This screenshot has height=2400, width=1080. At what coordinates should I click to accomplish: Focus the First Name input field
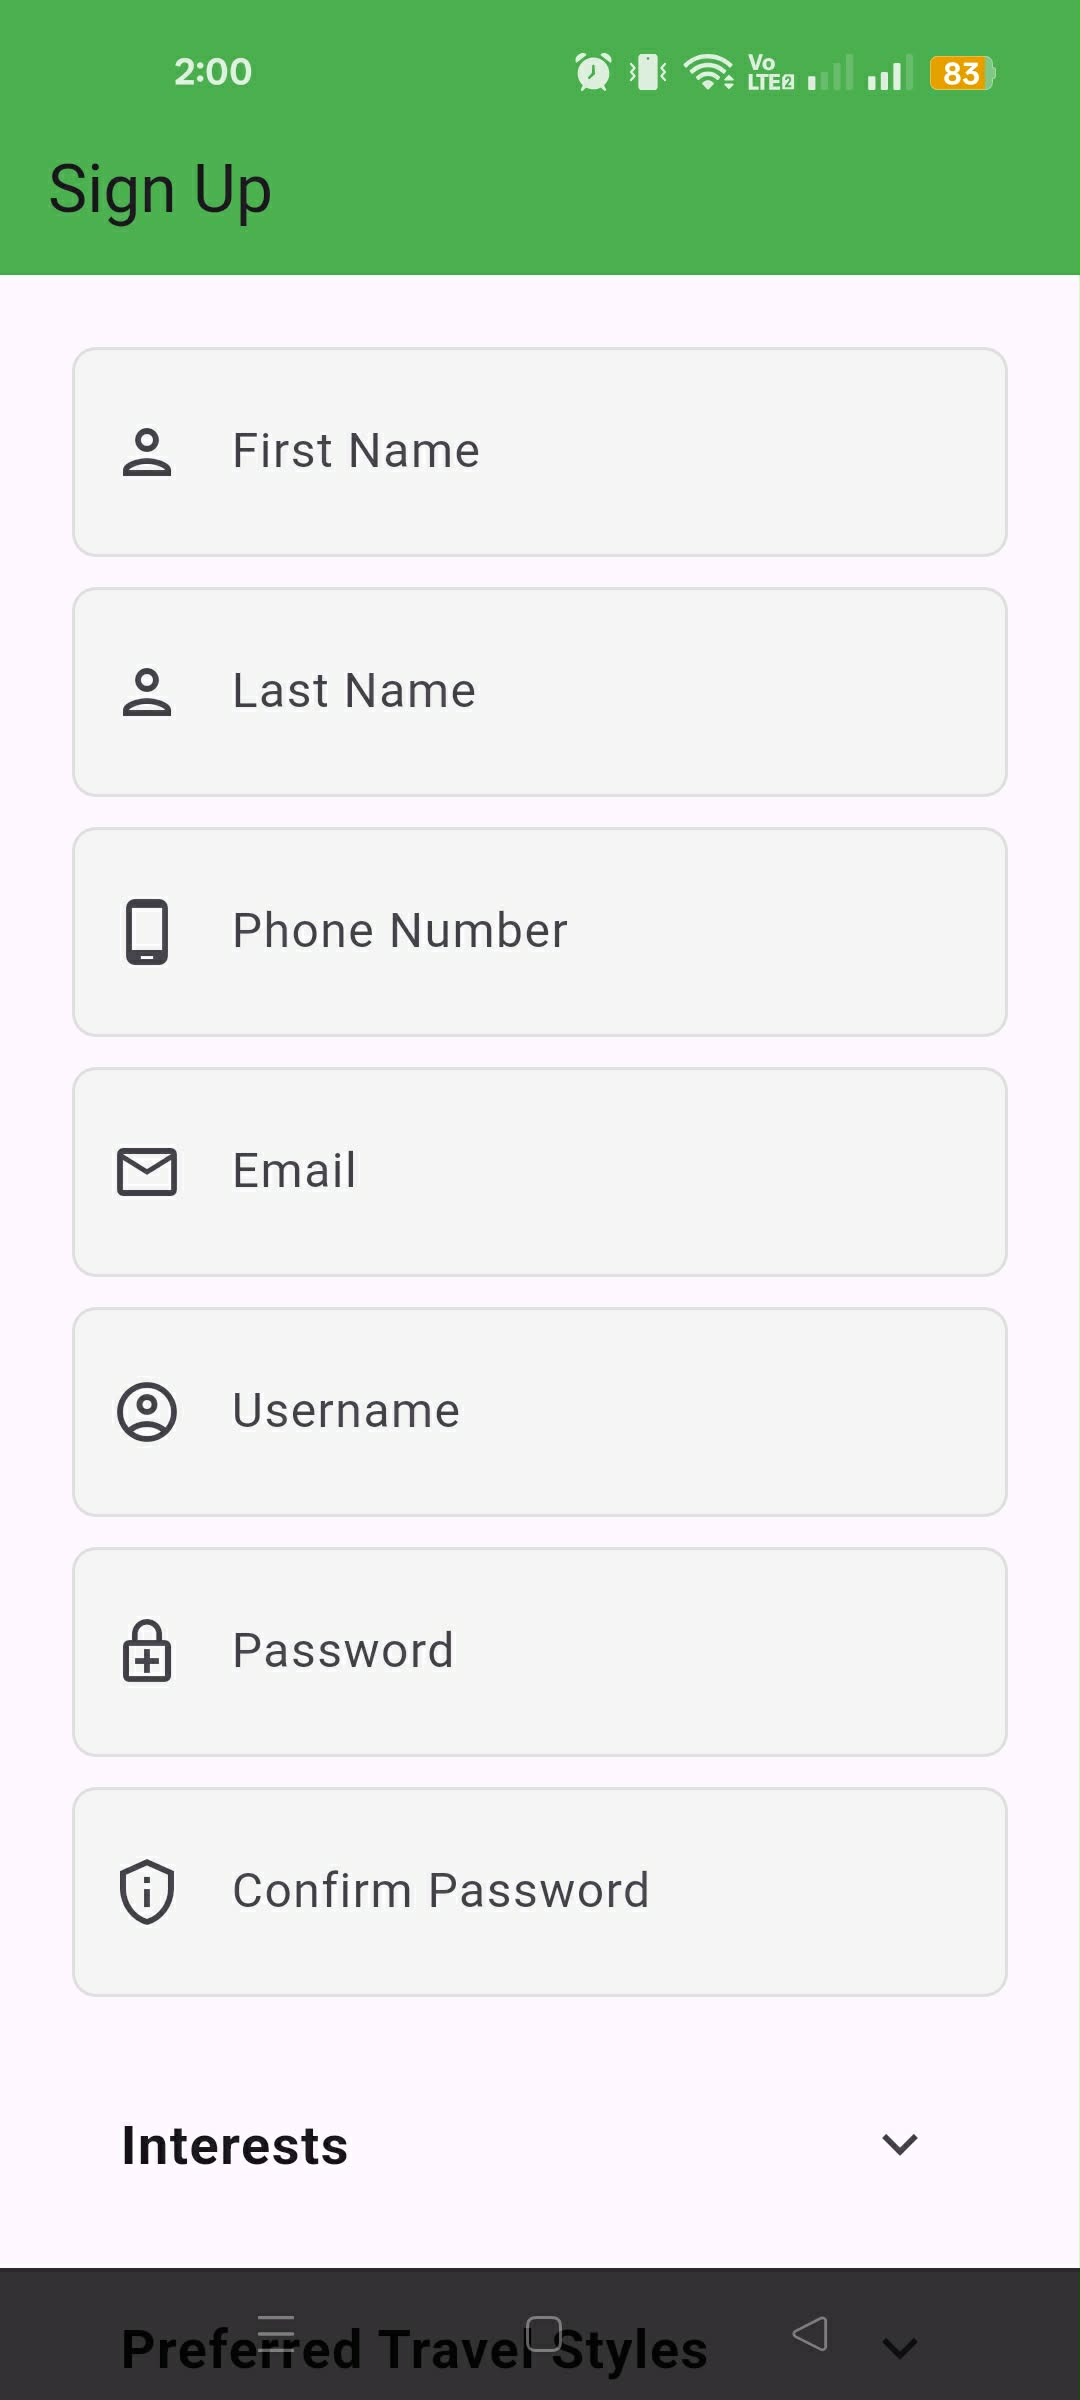point(600,452)
